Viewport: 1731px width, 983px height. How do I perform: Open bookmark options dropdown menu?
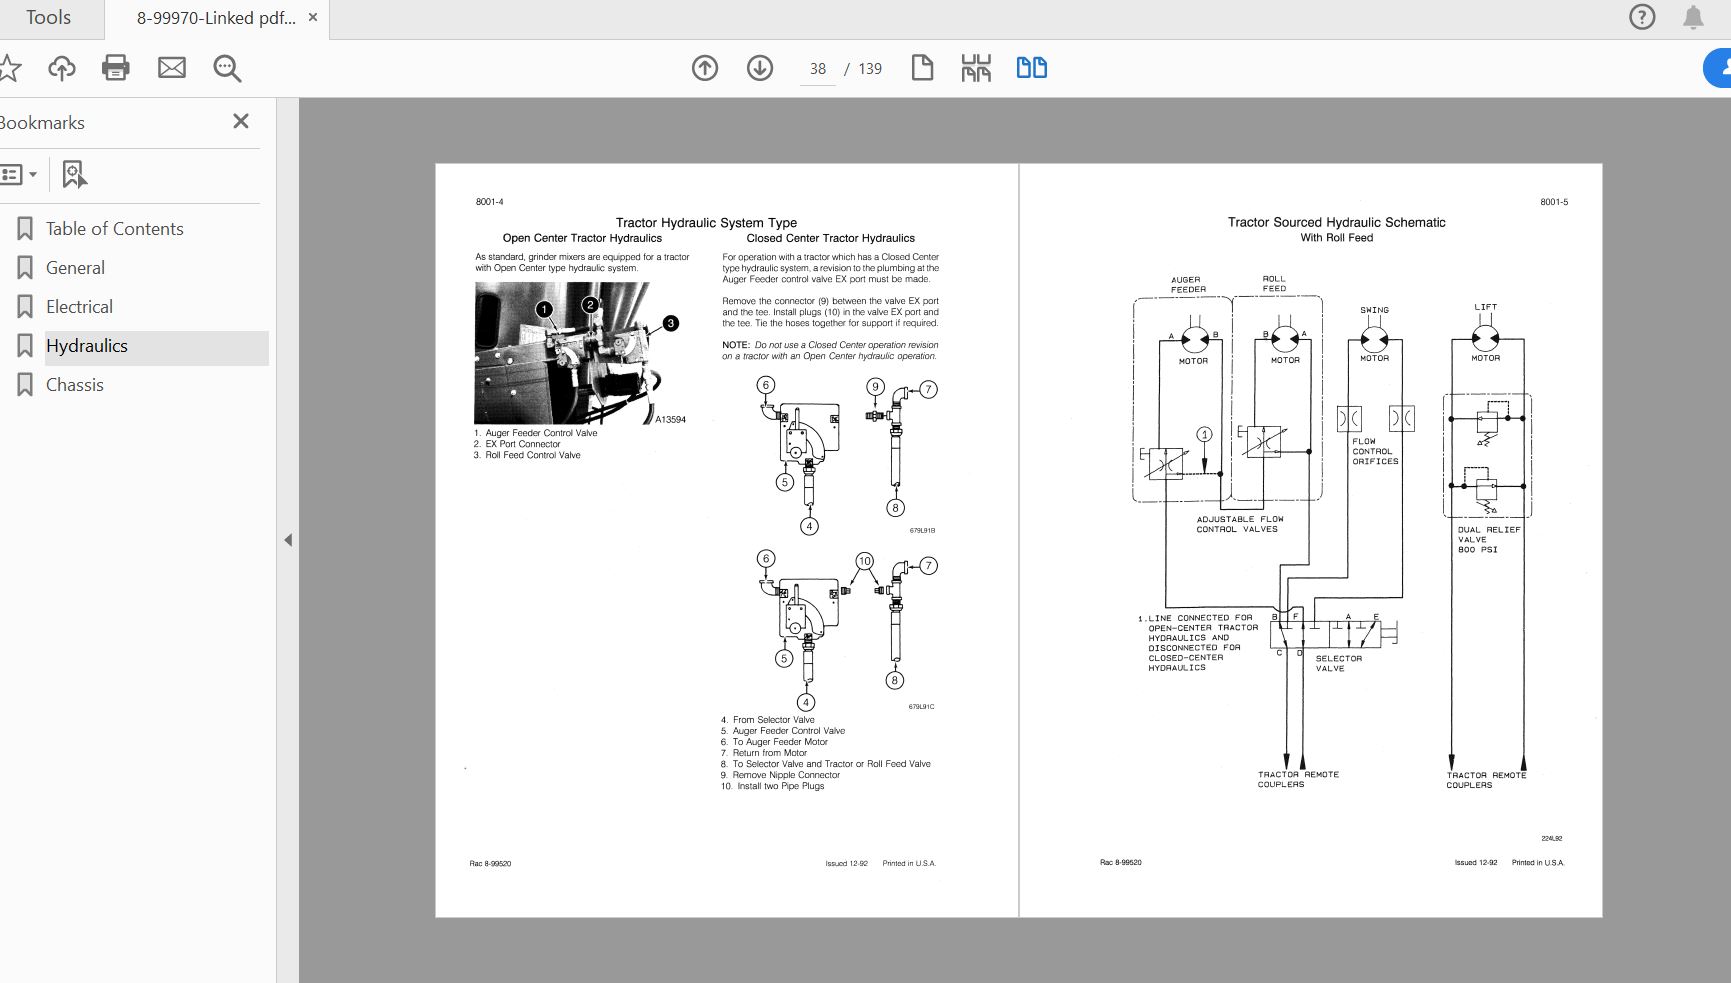19,175
